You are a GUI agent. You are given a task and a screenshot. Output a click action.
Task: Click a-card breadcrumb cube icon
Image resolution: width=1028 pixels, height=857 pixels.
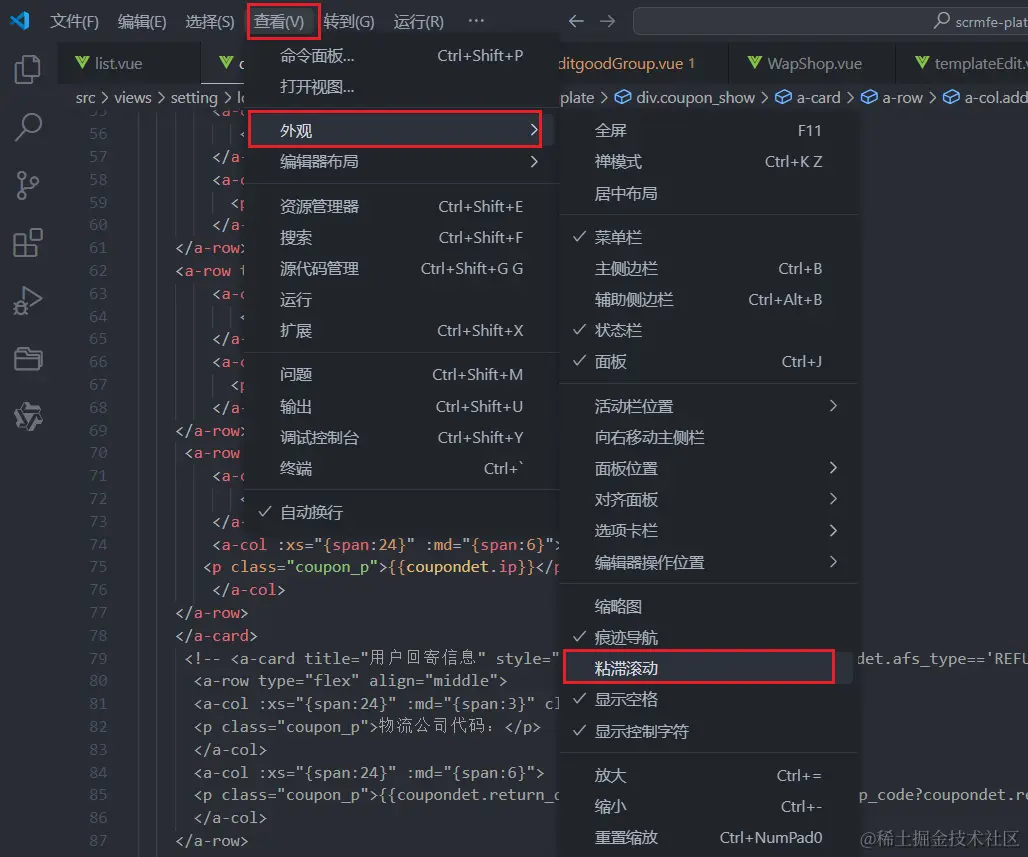click(x=783, y=97)
